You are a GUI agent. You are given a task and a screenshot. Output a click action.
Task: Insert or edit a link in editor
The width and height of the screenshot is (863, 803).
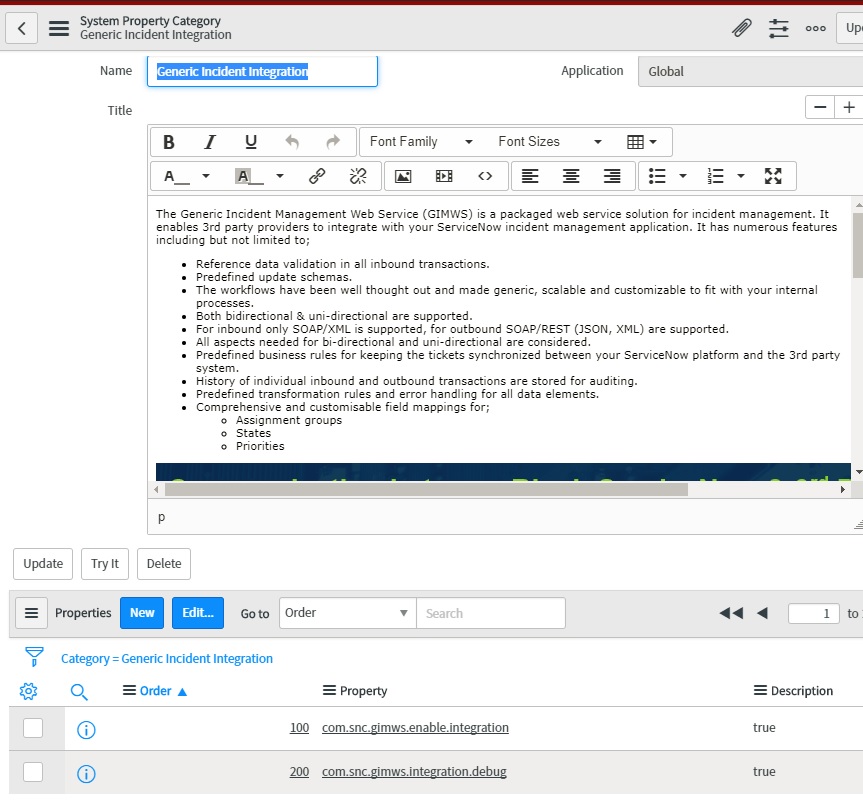pyautogui.click(x=317, y=176)
